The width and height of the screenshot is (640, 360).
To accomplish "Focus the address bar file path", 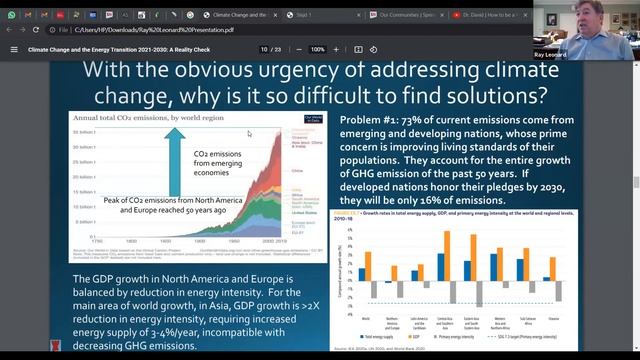I will [154, 30].
